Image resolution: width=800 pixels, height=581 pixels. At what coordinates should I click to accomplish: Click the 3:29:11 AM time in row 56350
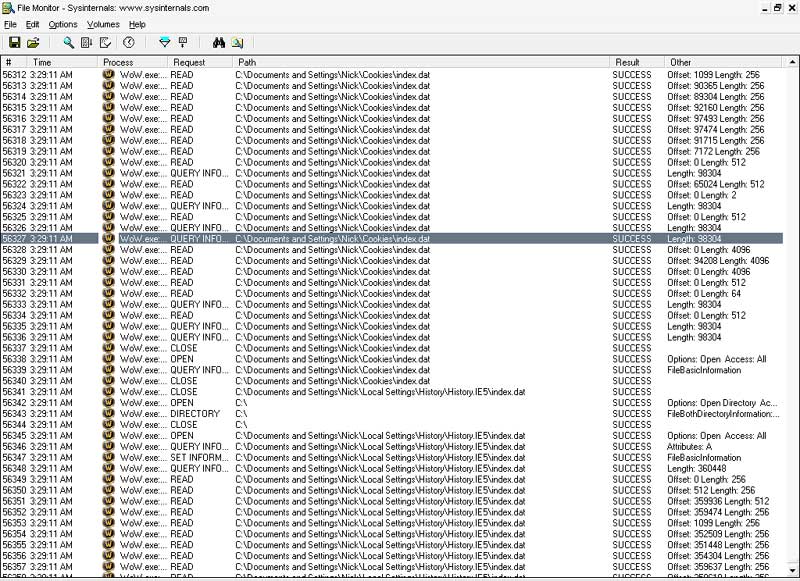[x=51, y=490]
